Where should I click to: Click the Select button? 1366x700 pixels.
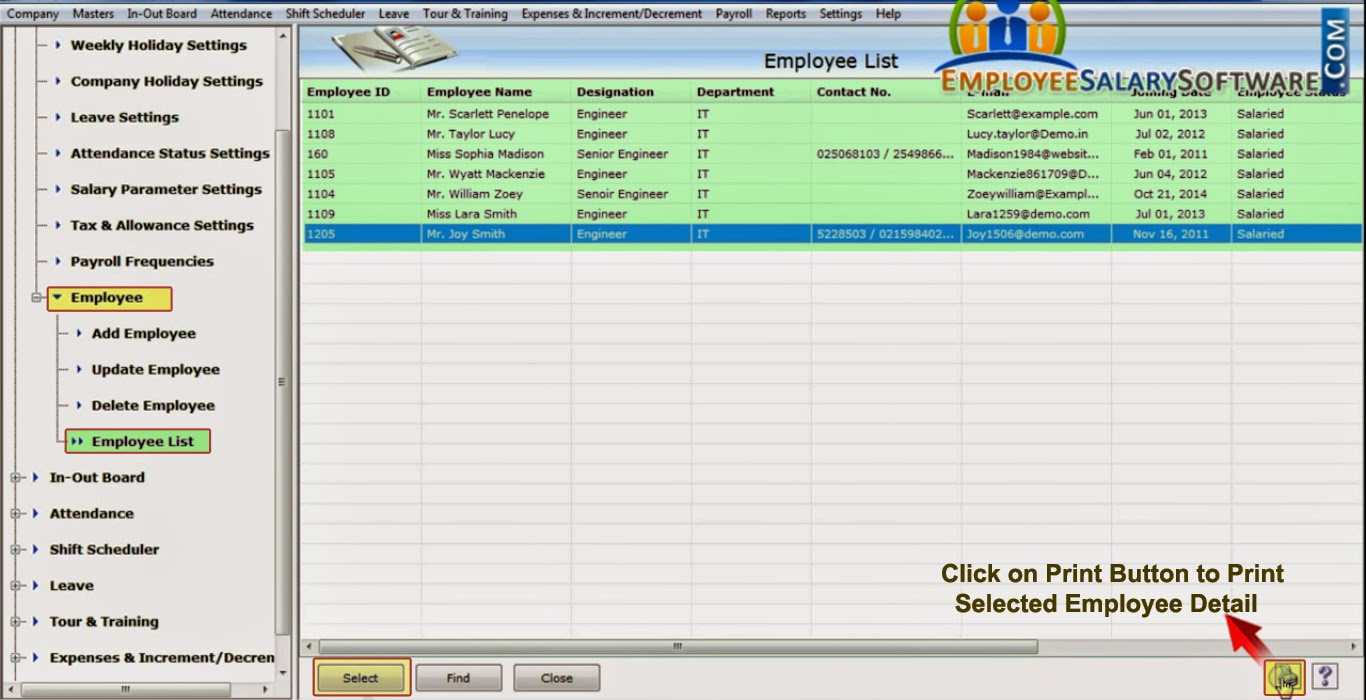coord(360,677)
